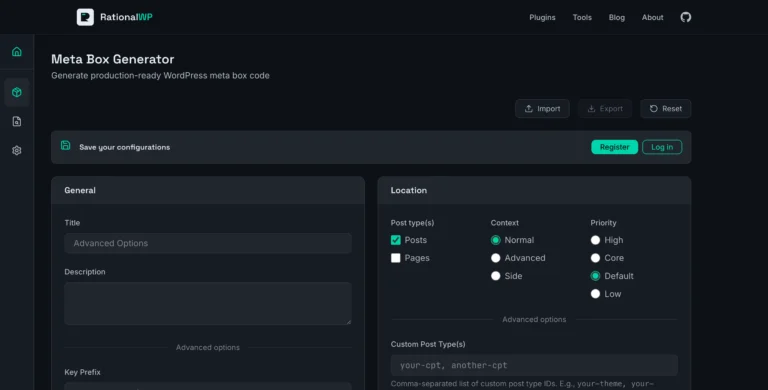Select the Advanced context radio
Image resolution: width=768 pixels, height=390 pixels.
pos(496,258)
